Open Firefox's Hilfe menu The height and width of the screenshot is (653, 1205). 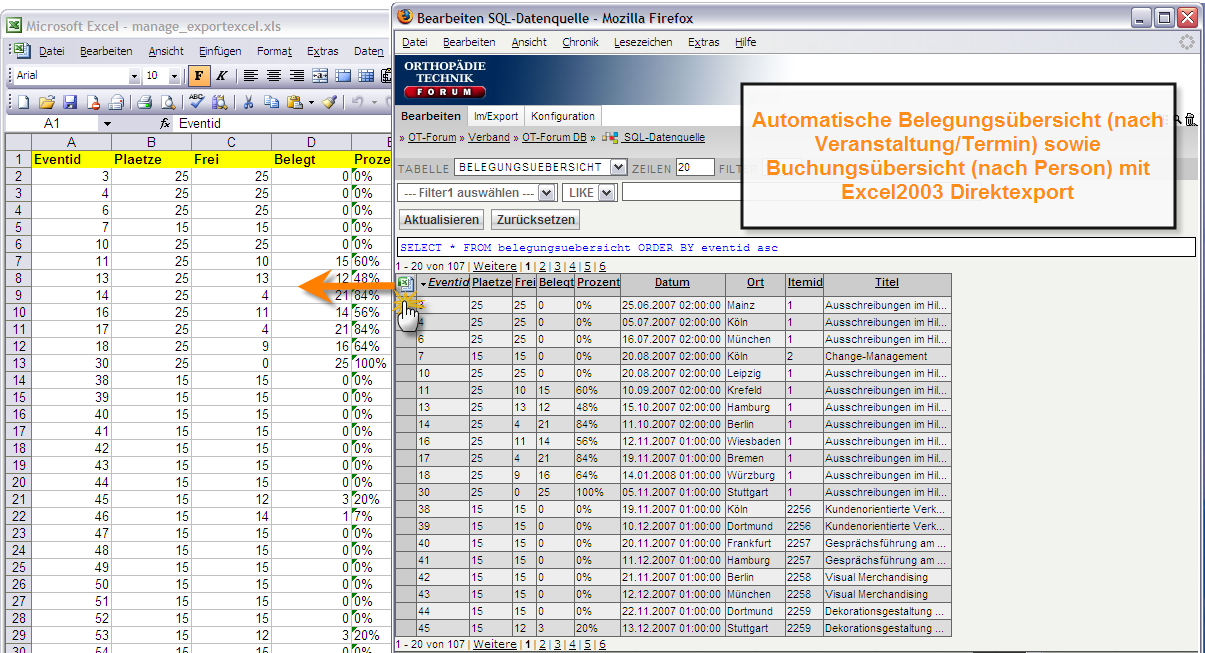[x=745, y=42]
